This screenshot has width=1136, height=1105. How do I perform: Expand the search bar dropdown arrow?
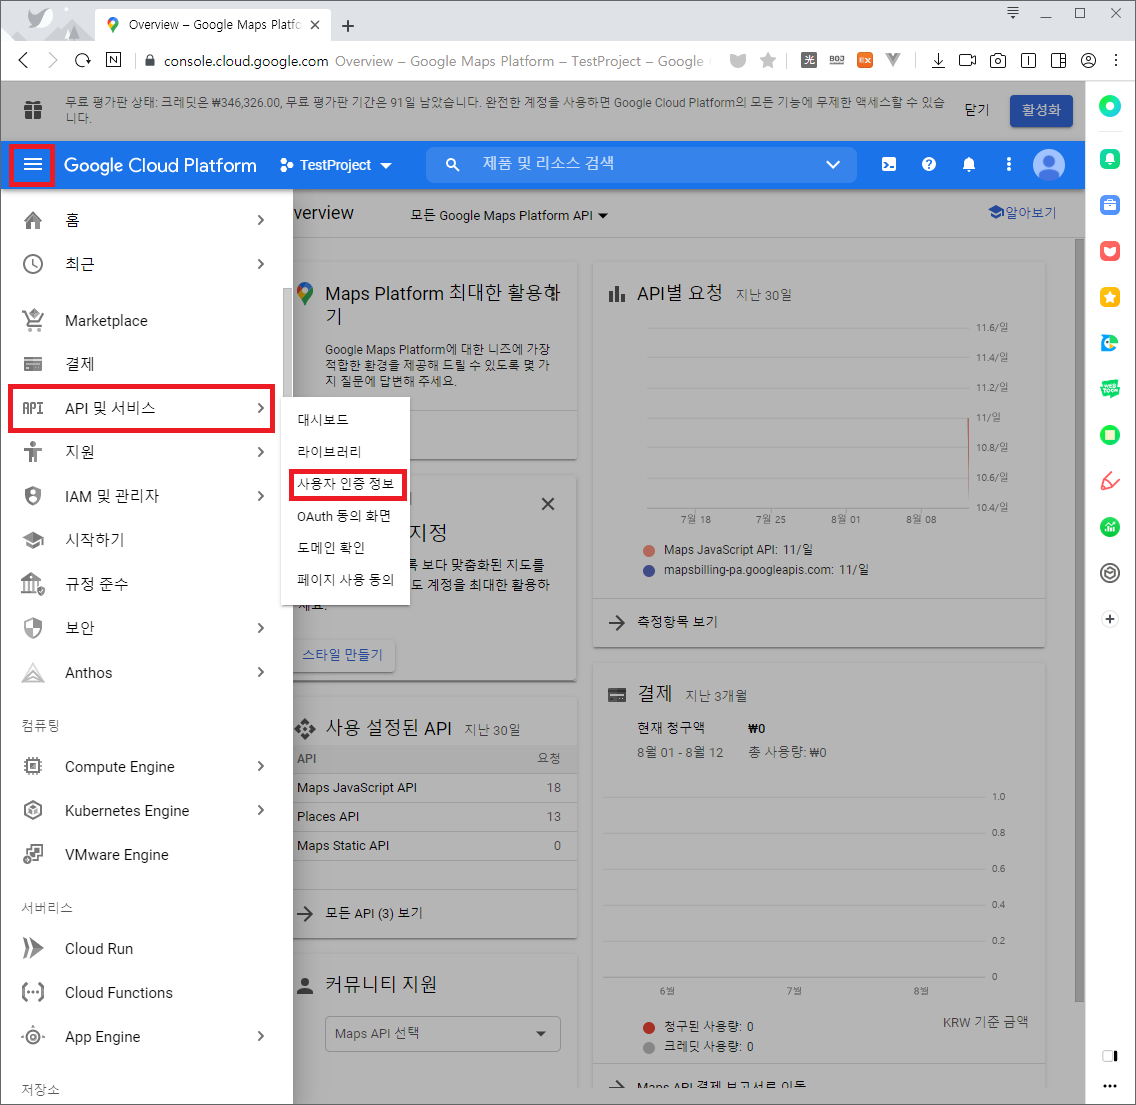pos(833,164)
